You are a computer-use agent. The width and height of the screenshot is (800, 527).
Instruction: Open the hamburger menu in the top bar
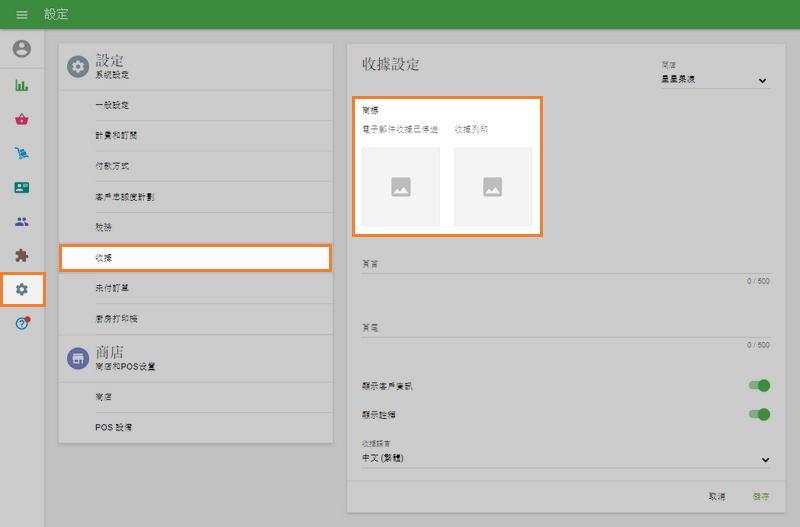point(21,15)
